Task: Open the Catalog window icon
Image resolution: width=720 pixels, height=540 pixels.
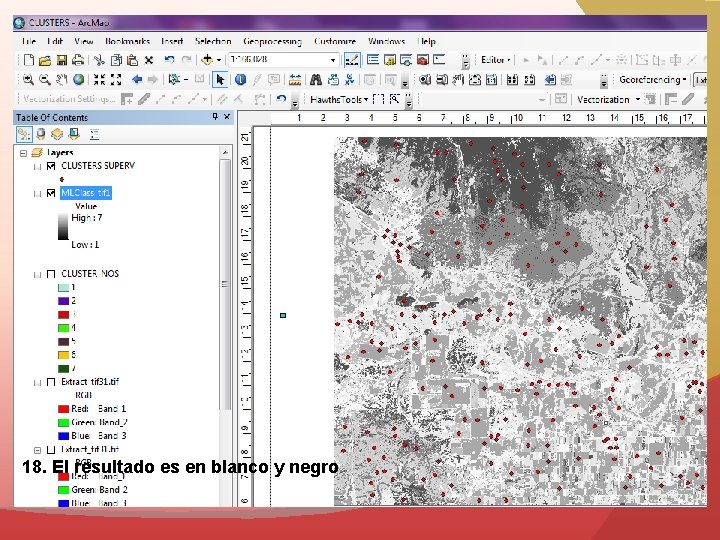Action: 390,60
